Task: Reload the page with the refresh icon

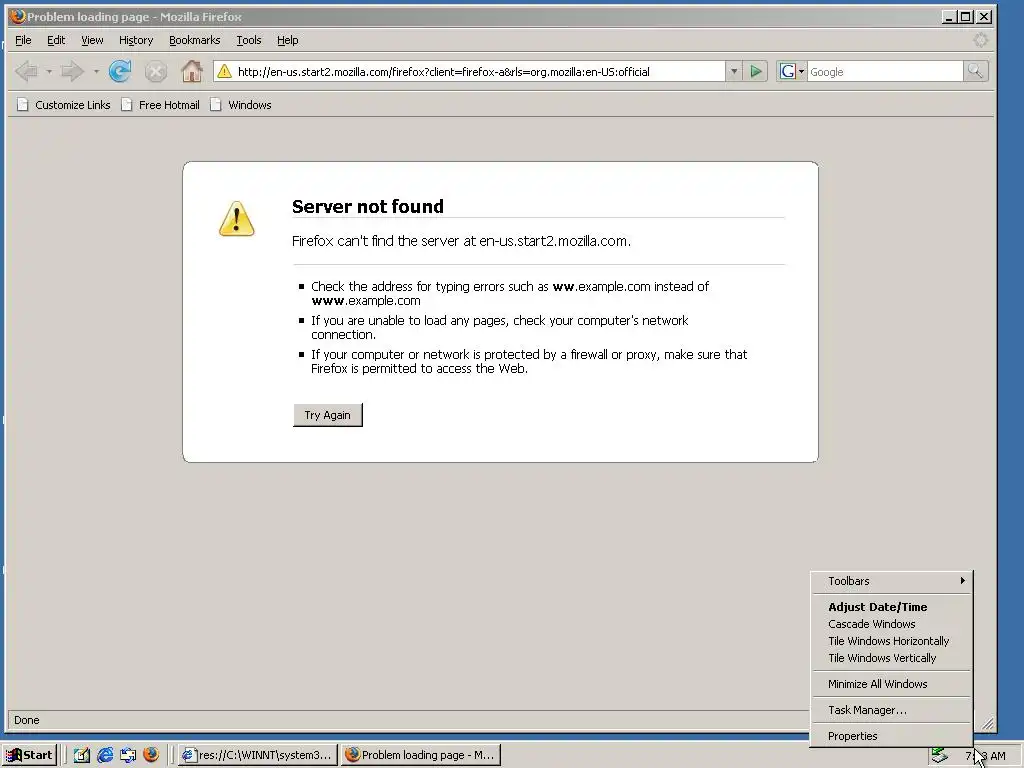Action: click(120, 71)
